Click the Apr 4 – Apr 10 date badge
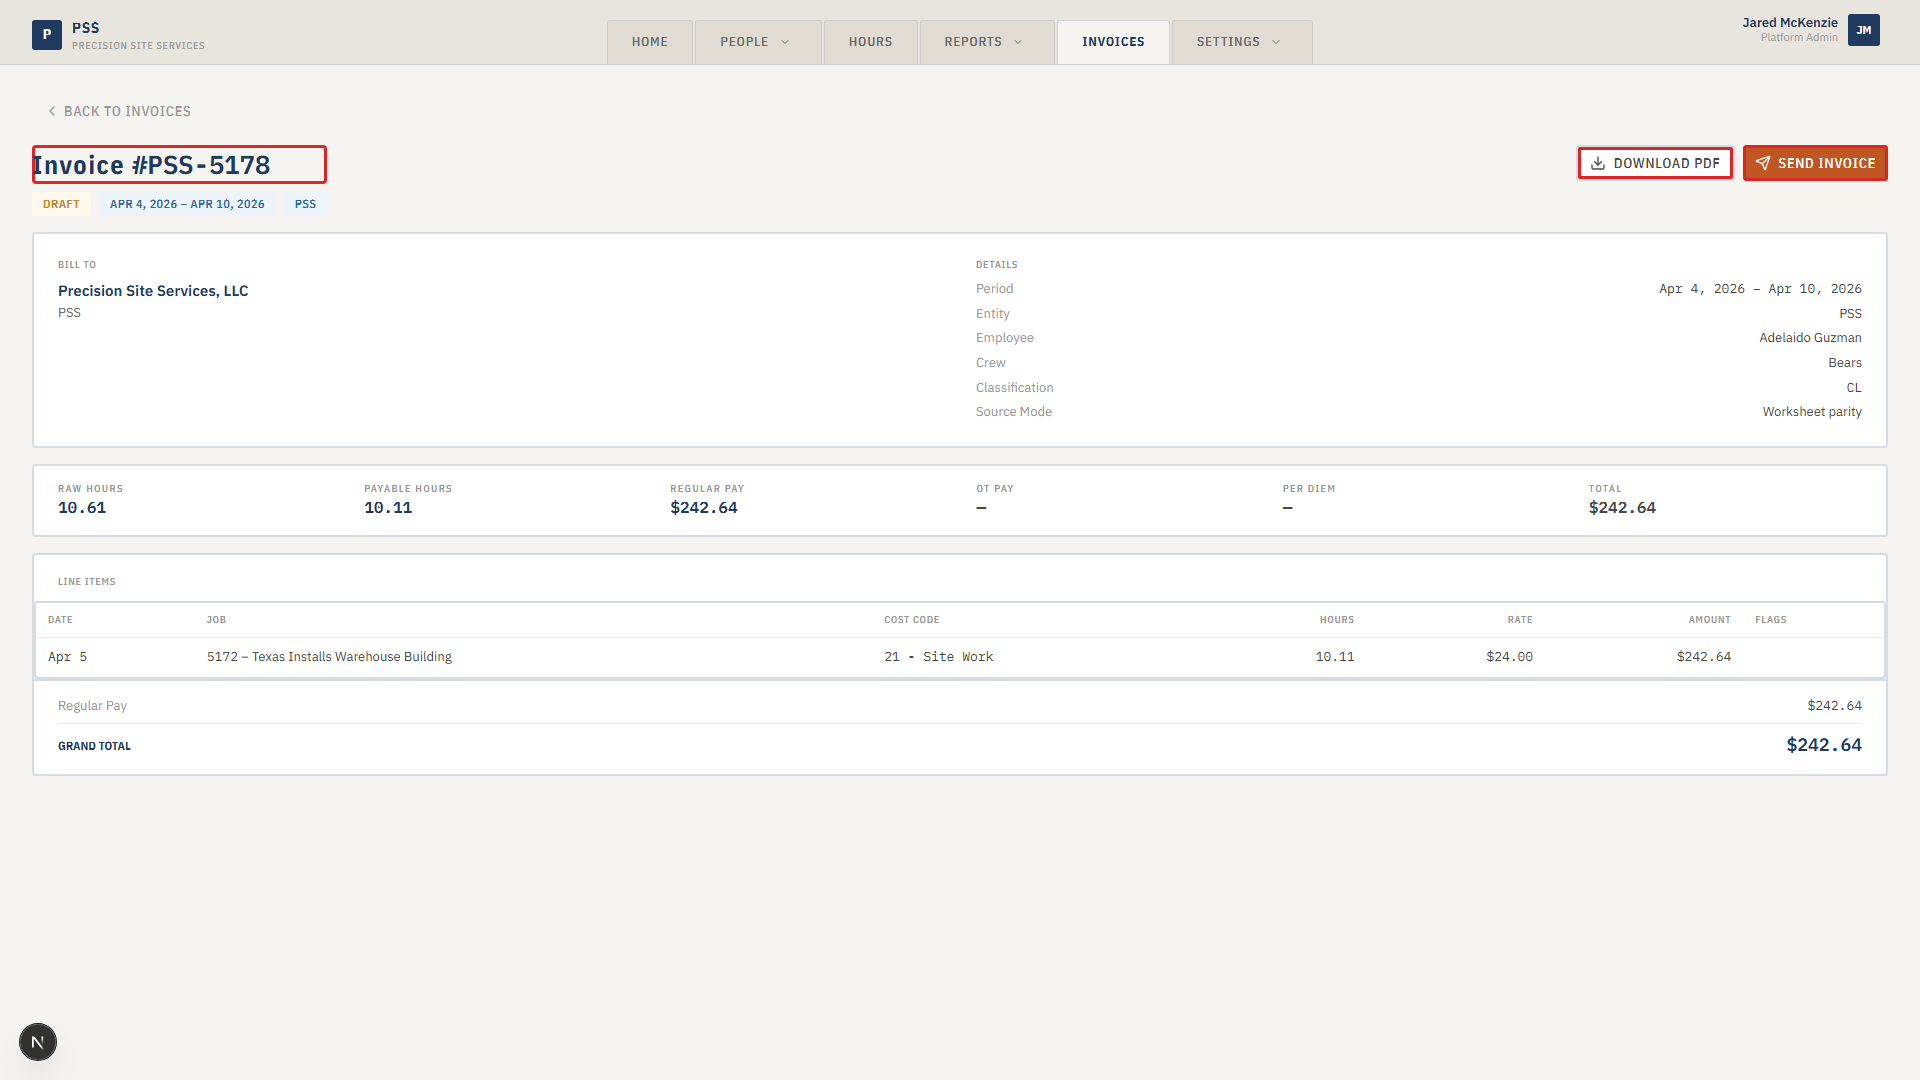Image resolution: width=1920 pixels, height=1080 pixels. [x=187, y=204]
